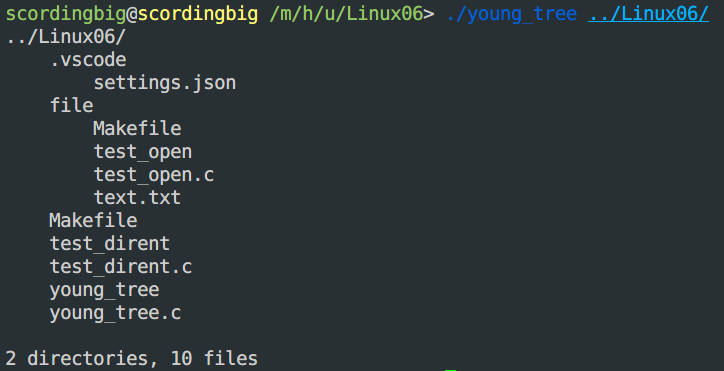Select the young_tree binary entry

point(104,290)
